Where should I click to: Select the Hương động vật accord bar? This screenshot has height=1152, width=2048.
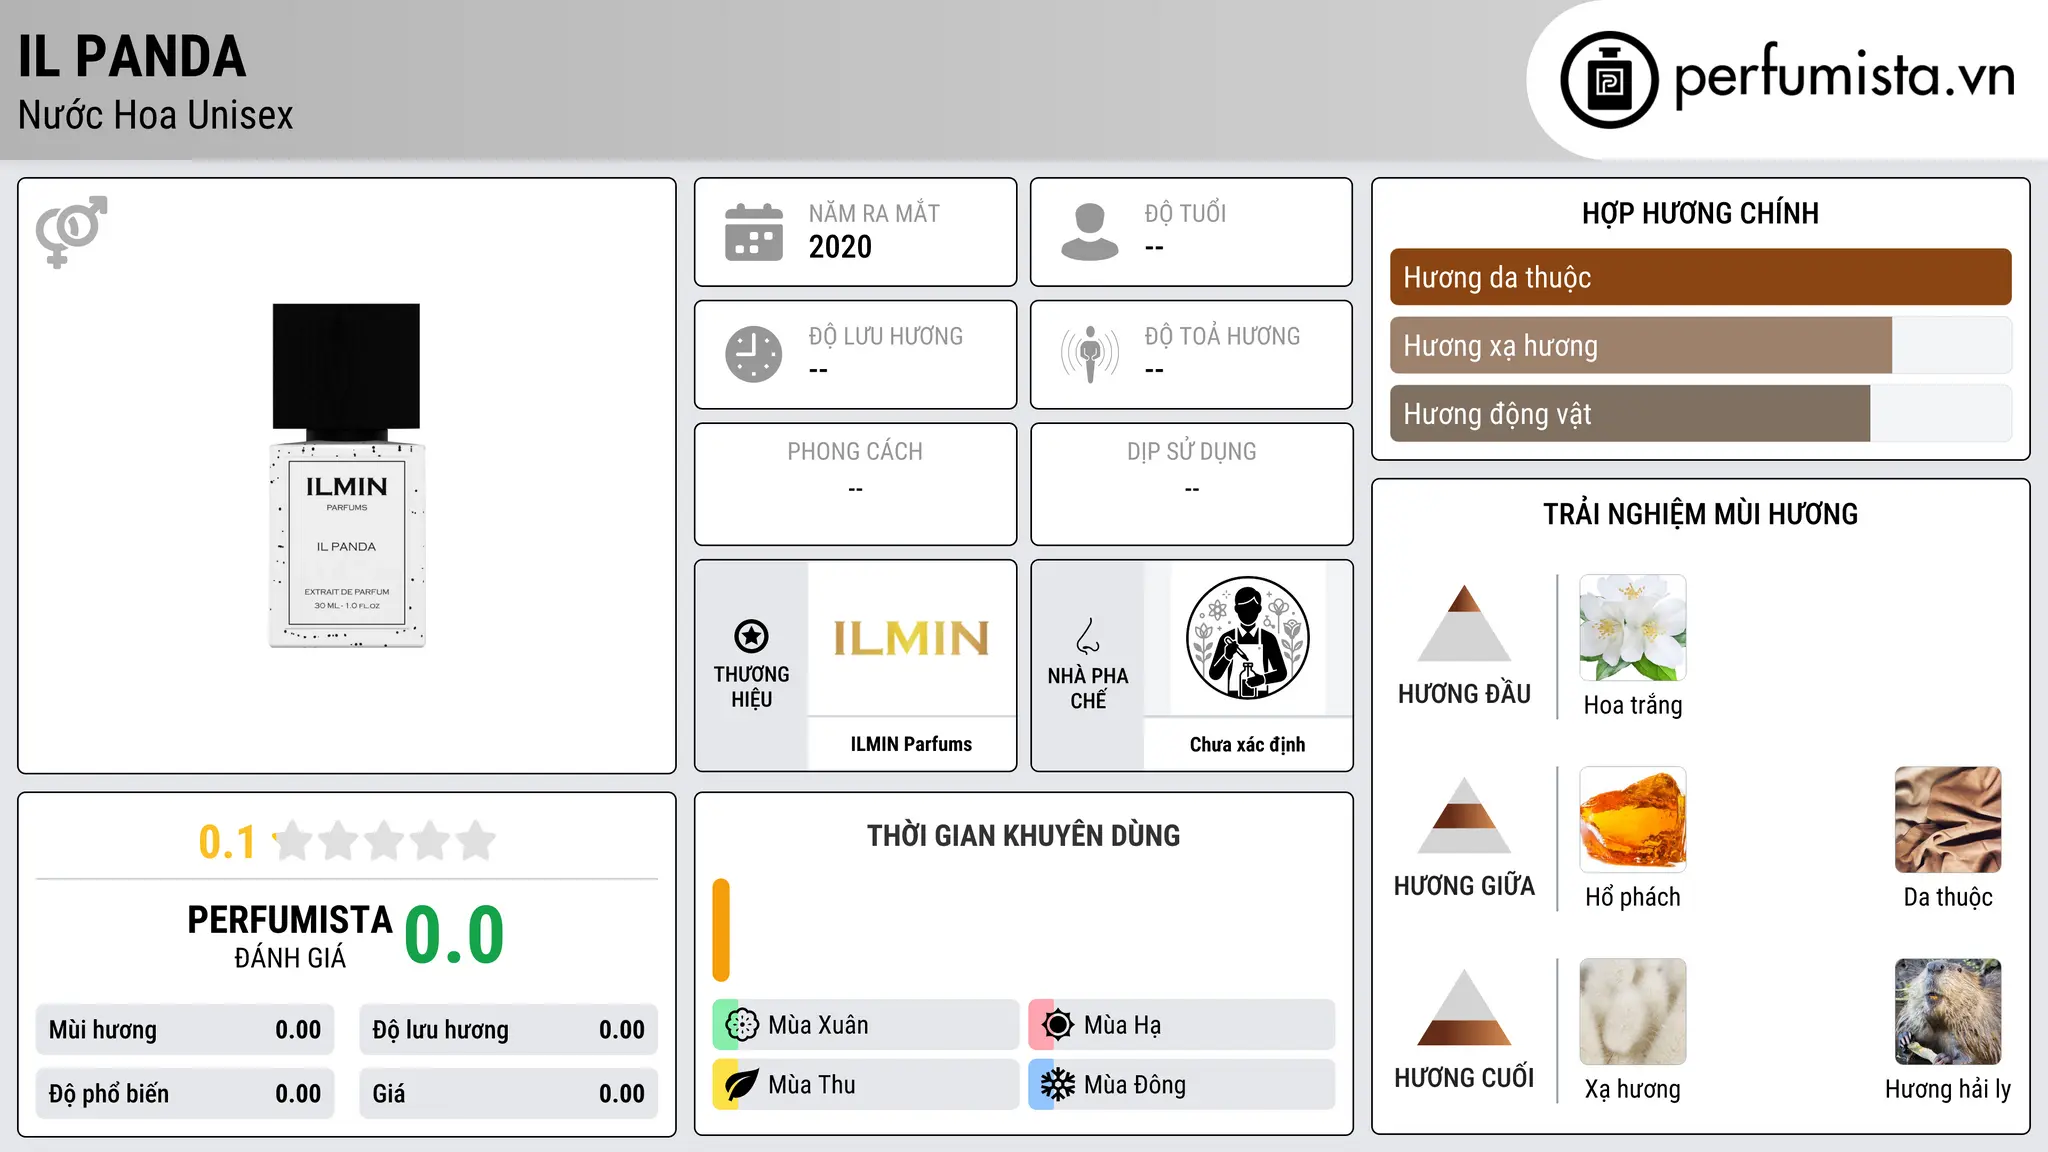click(1700, 414)
